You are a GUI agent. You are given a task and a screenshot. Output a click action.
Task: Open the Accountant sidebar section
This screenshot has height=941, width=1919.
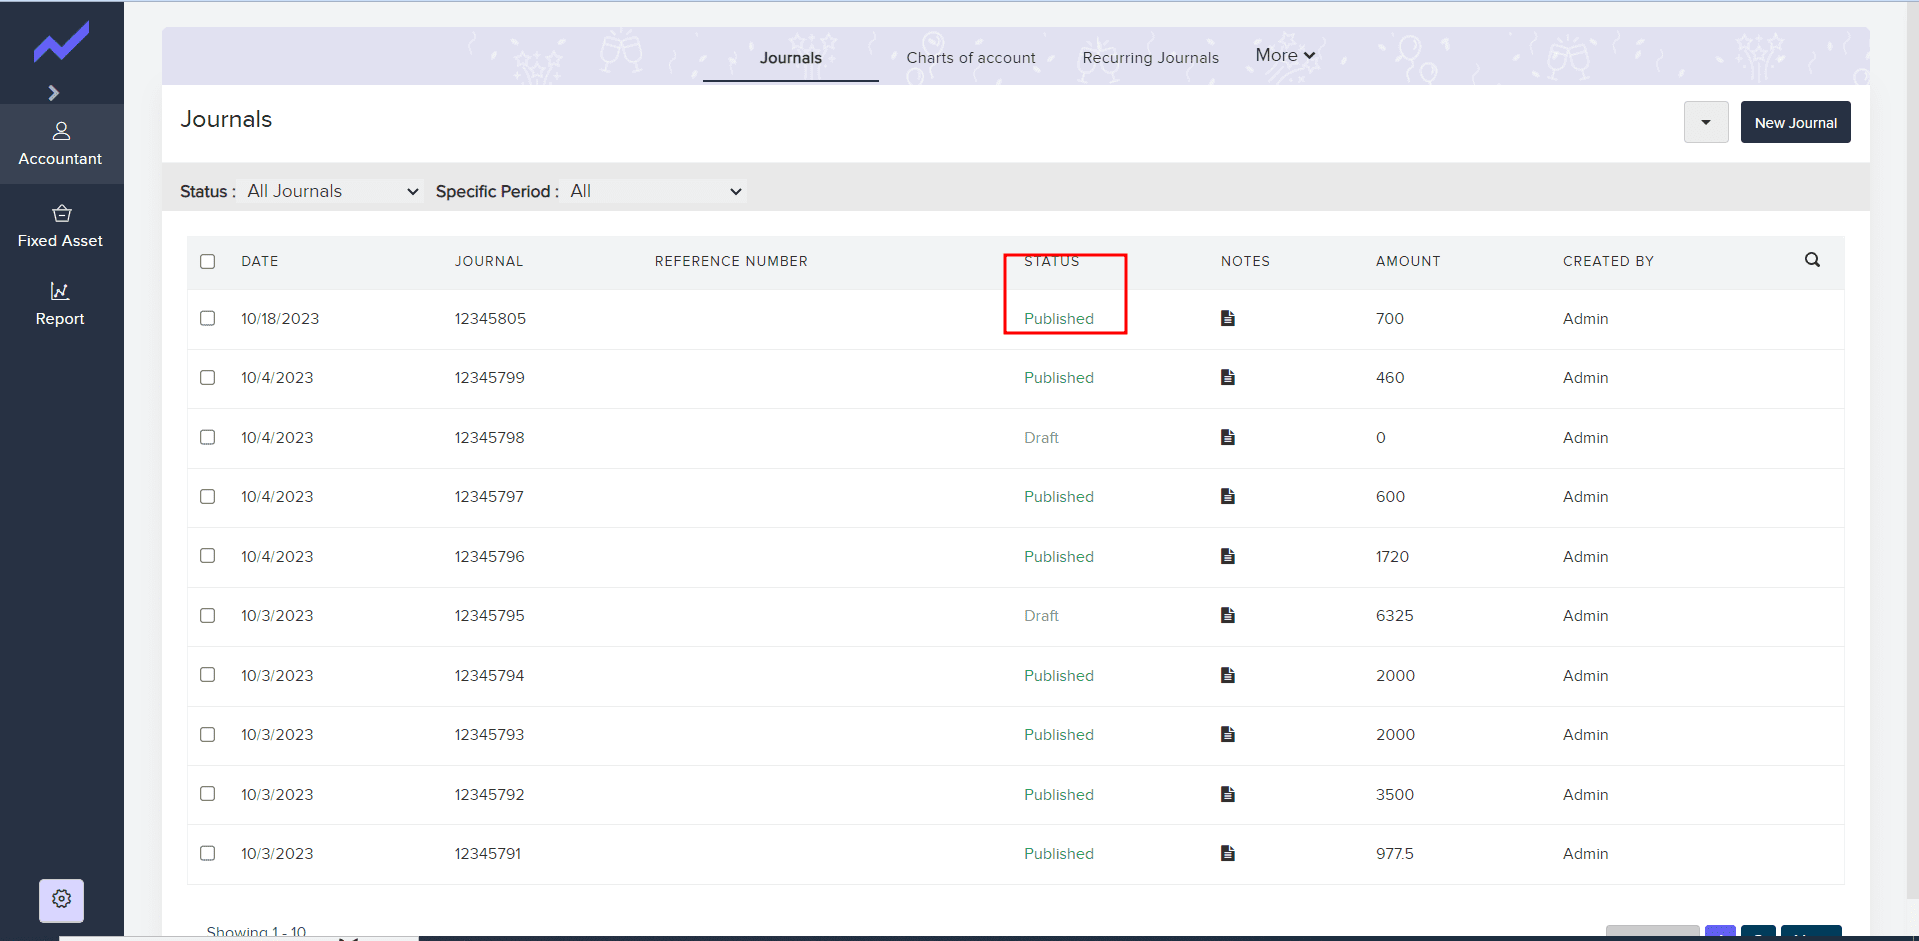[x=60, y=144]
